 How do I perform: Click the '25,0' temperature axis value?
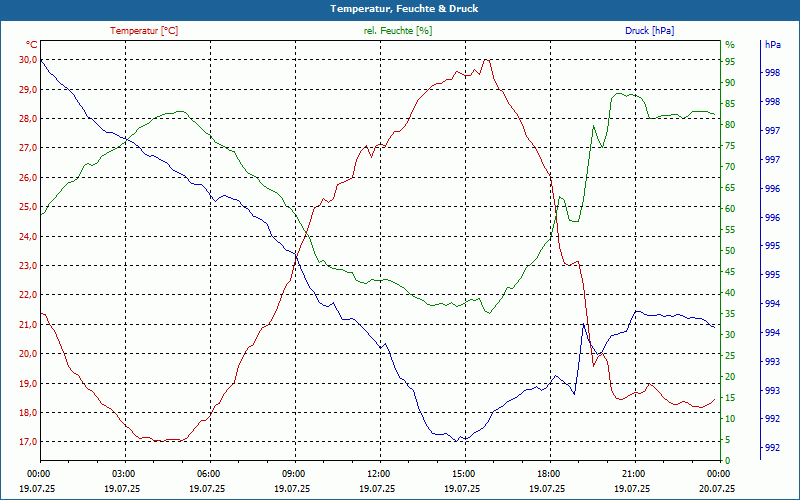(x=28, y=207)
